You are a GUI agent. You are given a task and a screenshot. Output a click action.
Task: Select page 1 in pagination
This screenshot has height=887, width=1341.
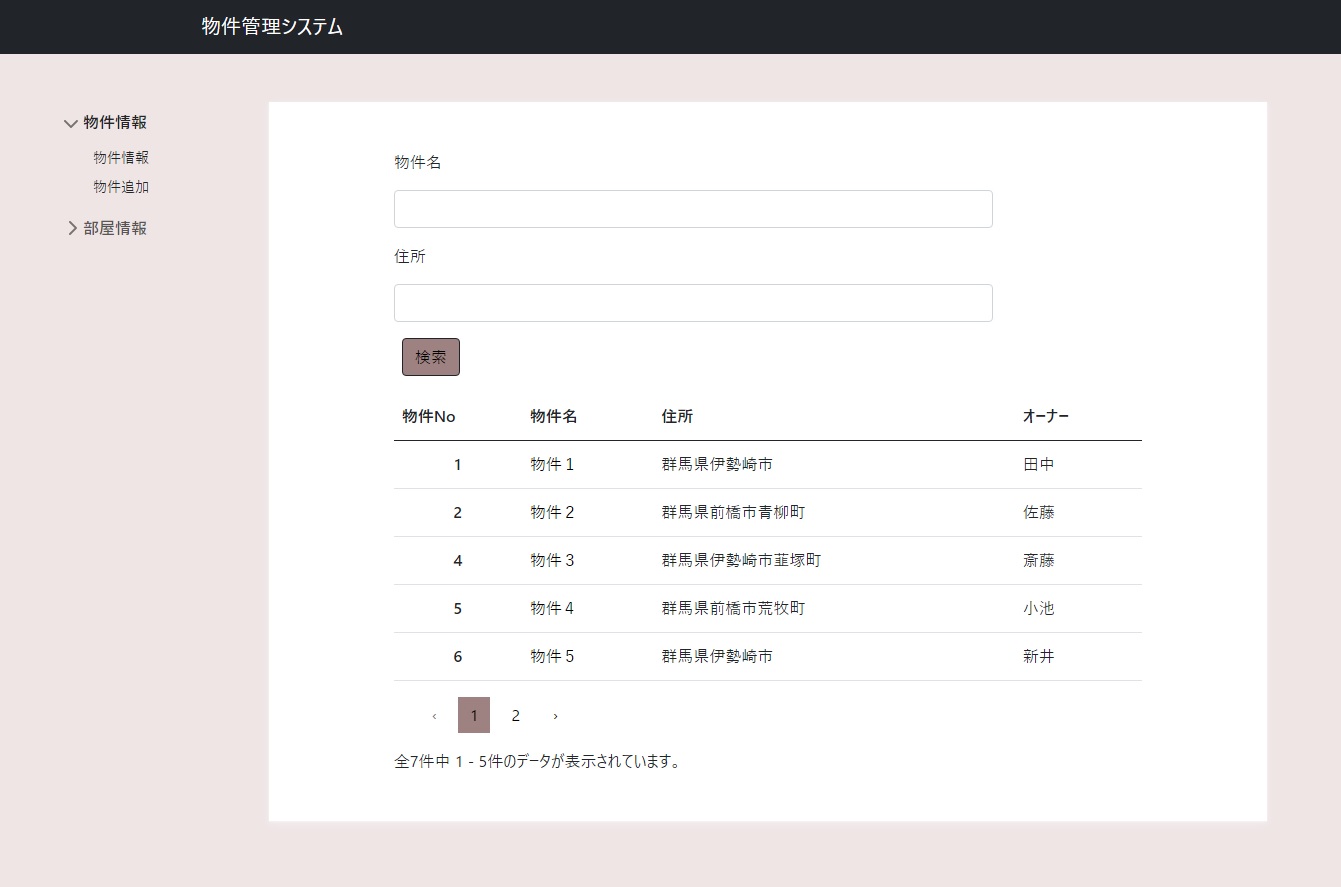click(x=473, y=715)
